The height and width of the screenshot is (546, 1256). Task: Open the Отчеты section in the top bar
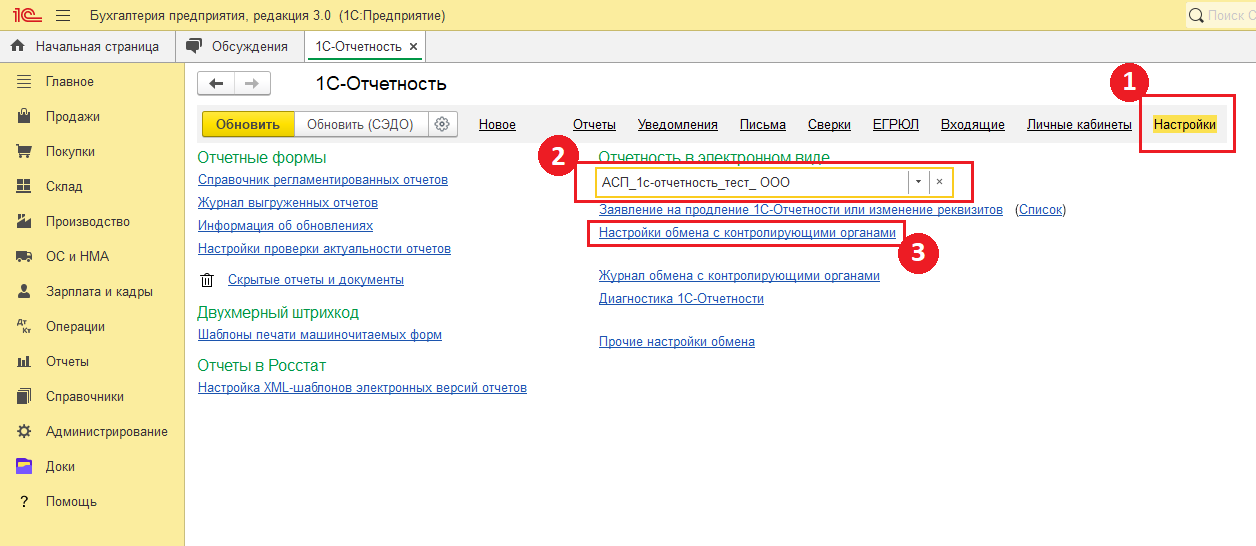click(594, 125)
